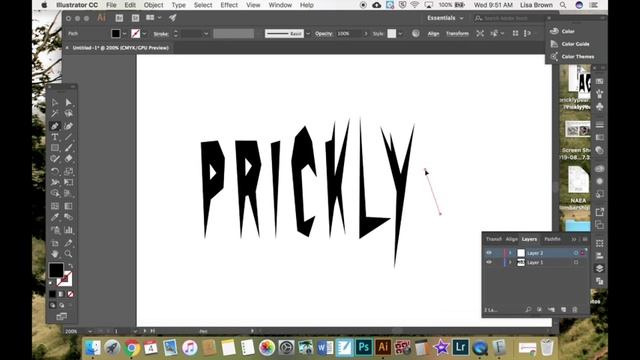Select the Rotate tool
Image resolution: width=640 pixels, height=360 pixels.
click(55, 171)
